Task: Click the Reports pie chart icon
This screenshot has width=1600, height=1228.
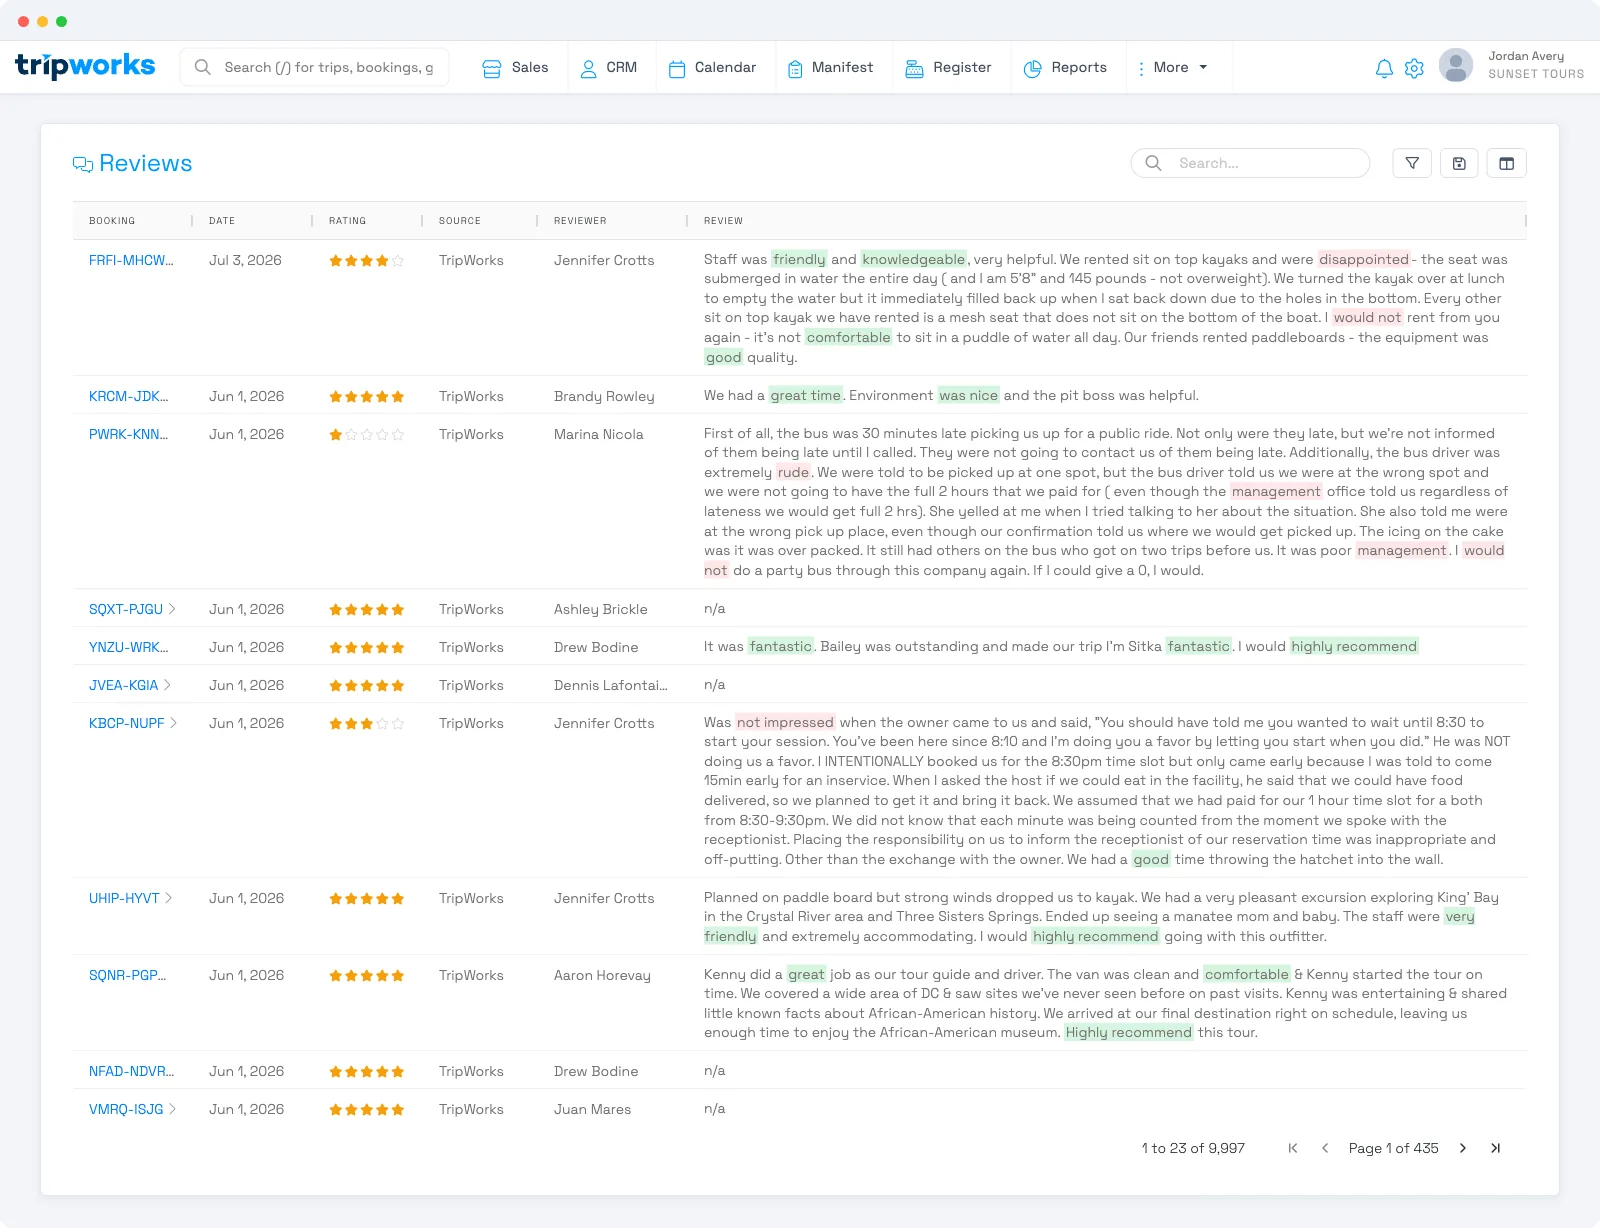Action: (1033, 68)
